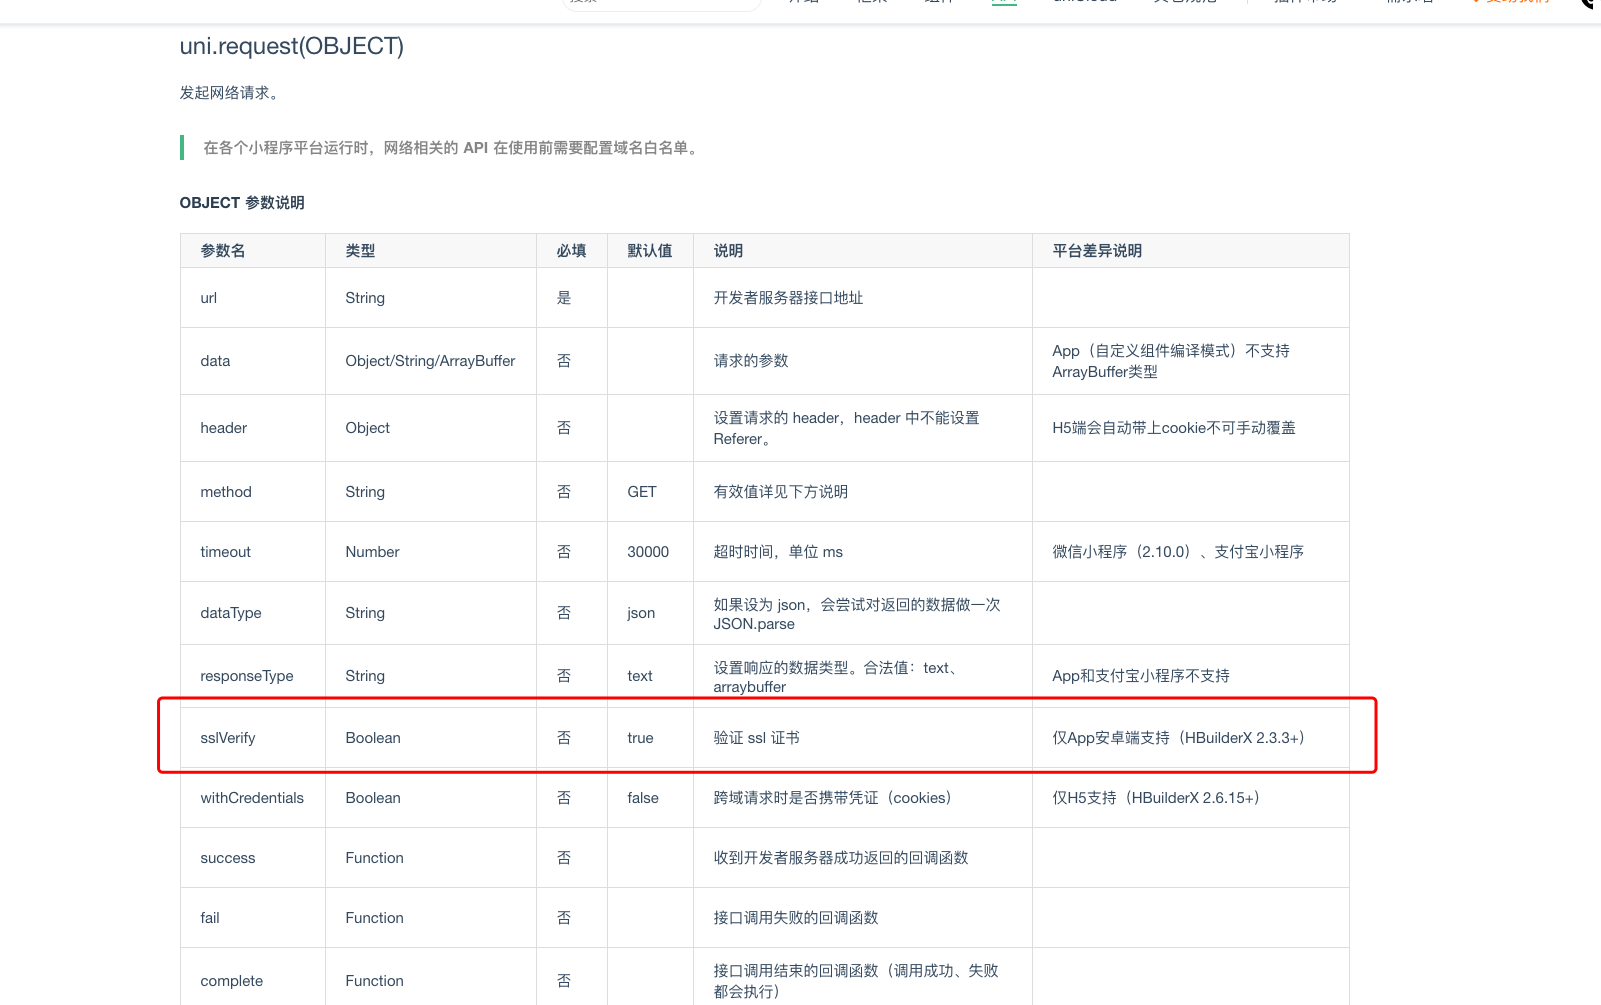
Task: Click 'Function' type in fail row
Action: pyautogui.click(x=375, y=918)
